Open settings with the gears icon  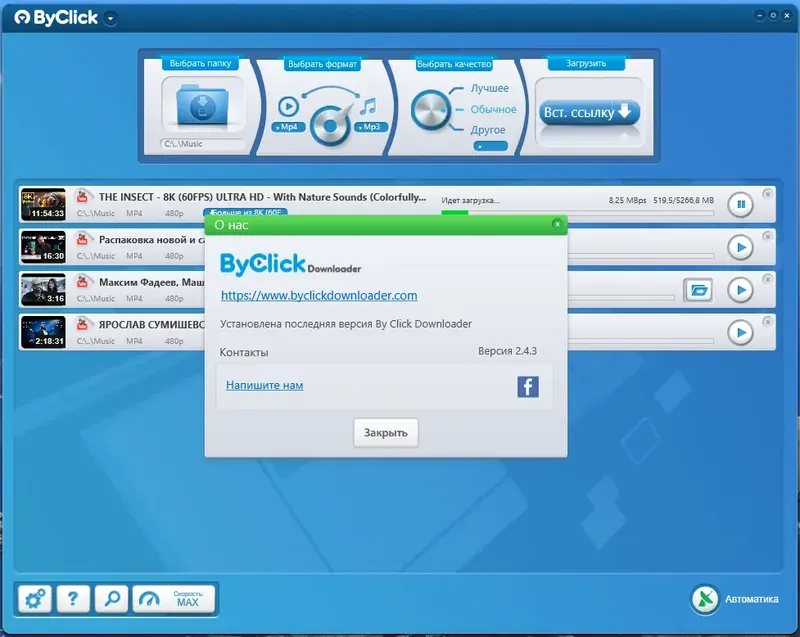tap(35, 599)
